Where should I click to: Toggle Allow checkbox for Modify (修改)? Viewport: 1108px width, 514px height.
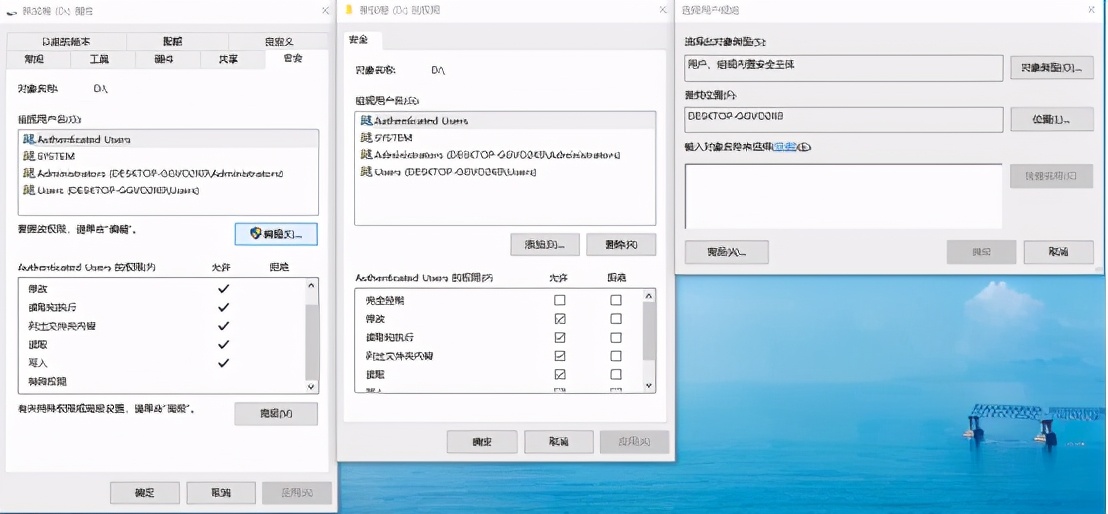point(560,319)
